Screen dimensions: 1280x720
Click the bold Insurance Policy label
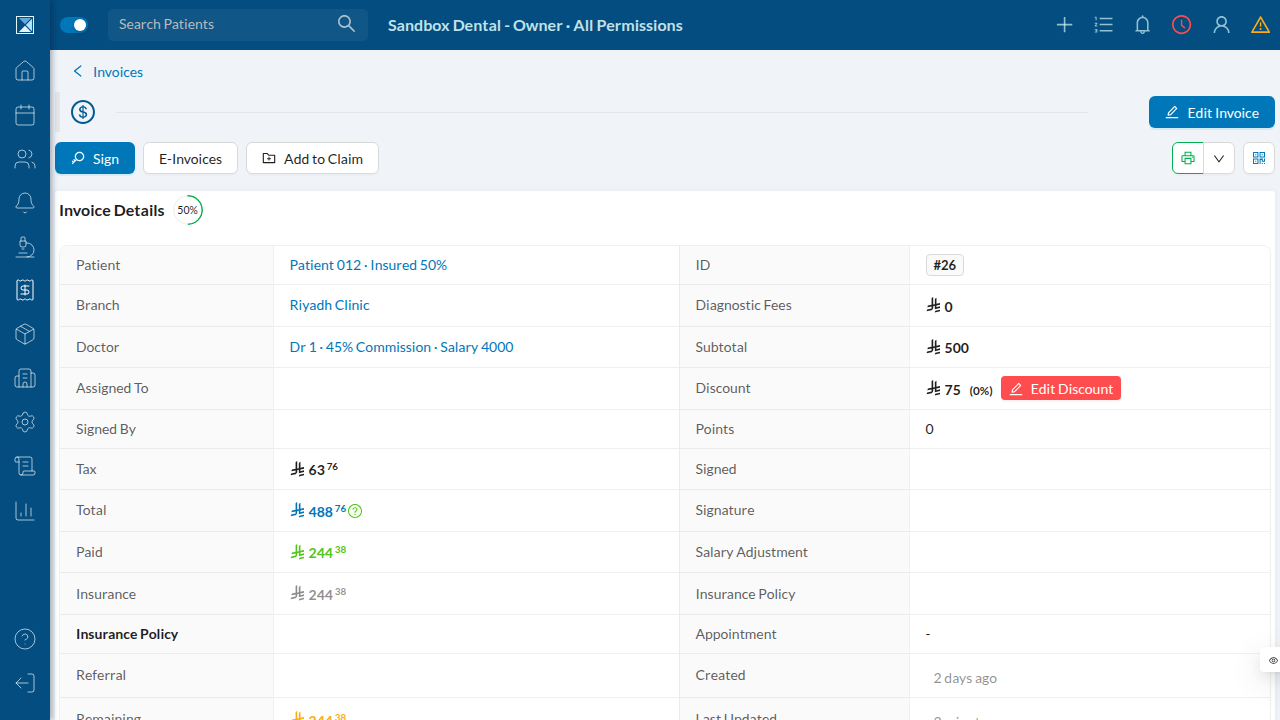click(x=127, y=634)
